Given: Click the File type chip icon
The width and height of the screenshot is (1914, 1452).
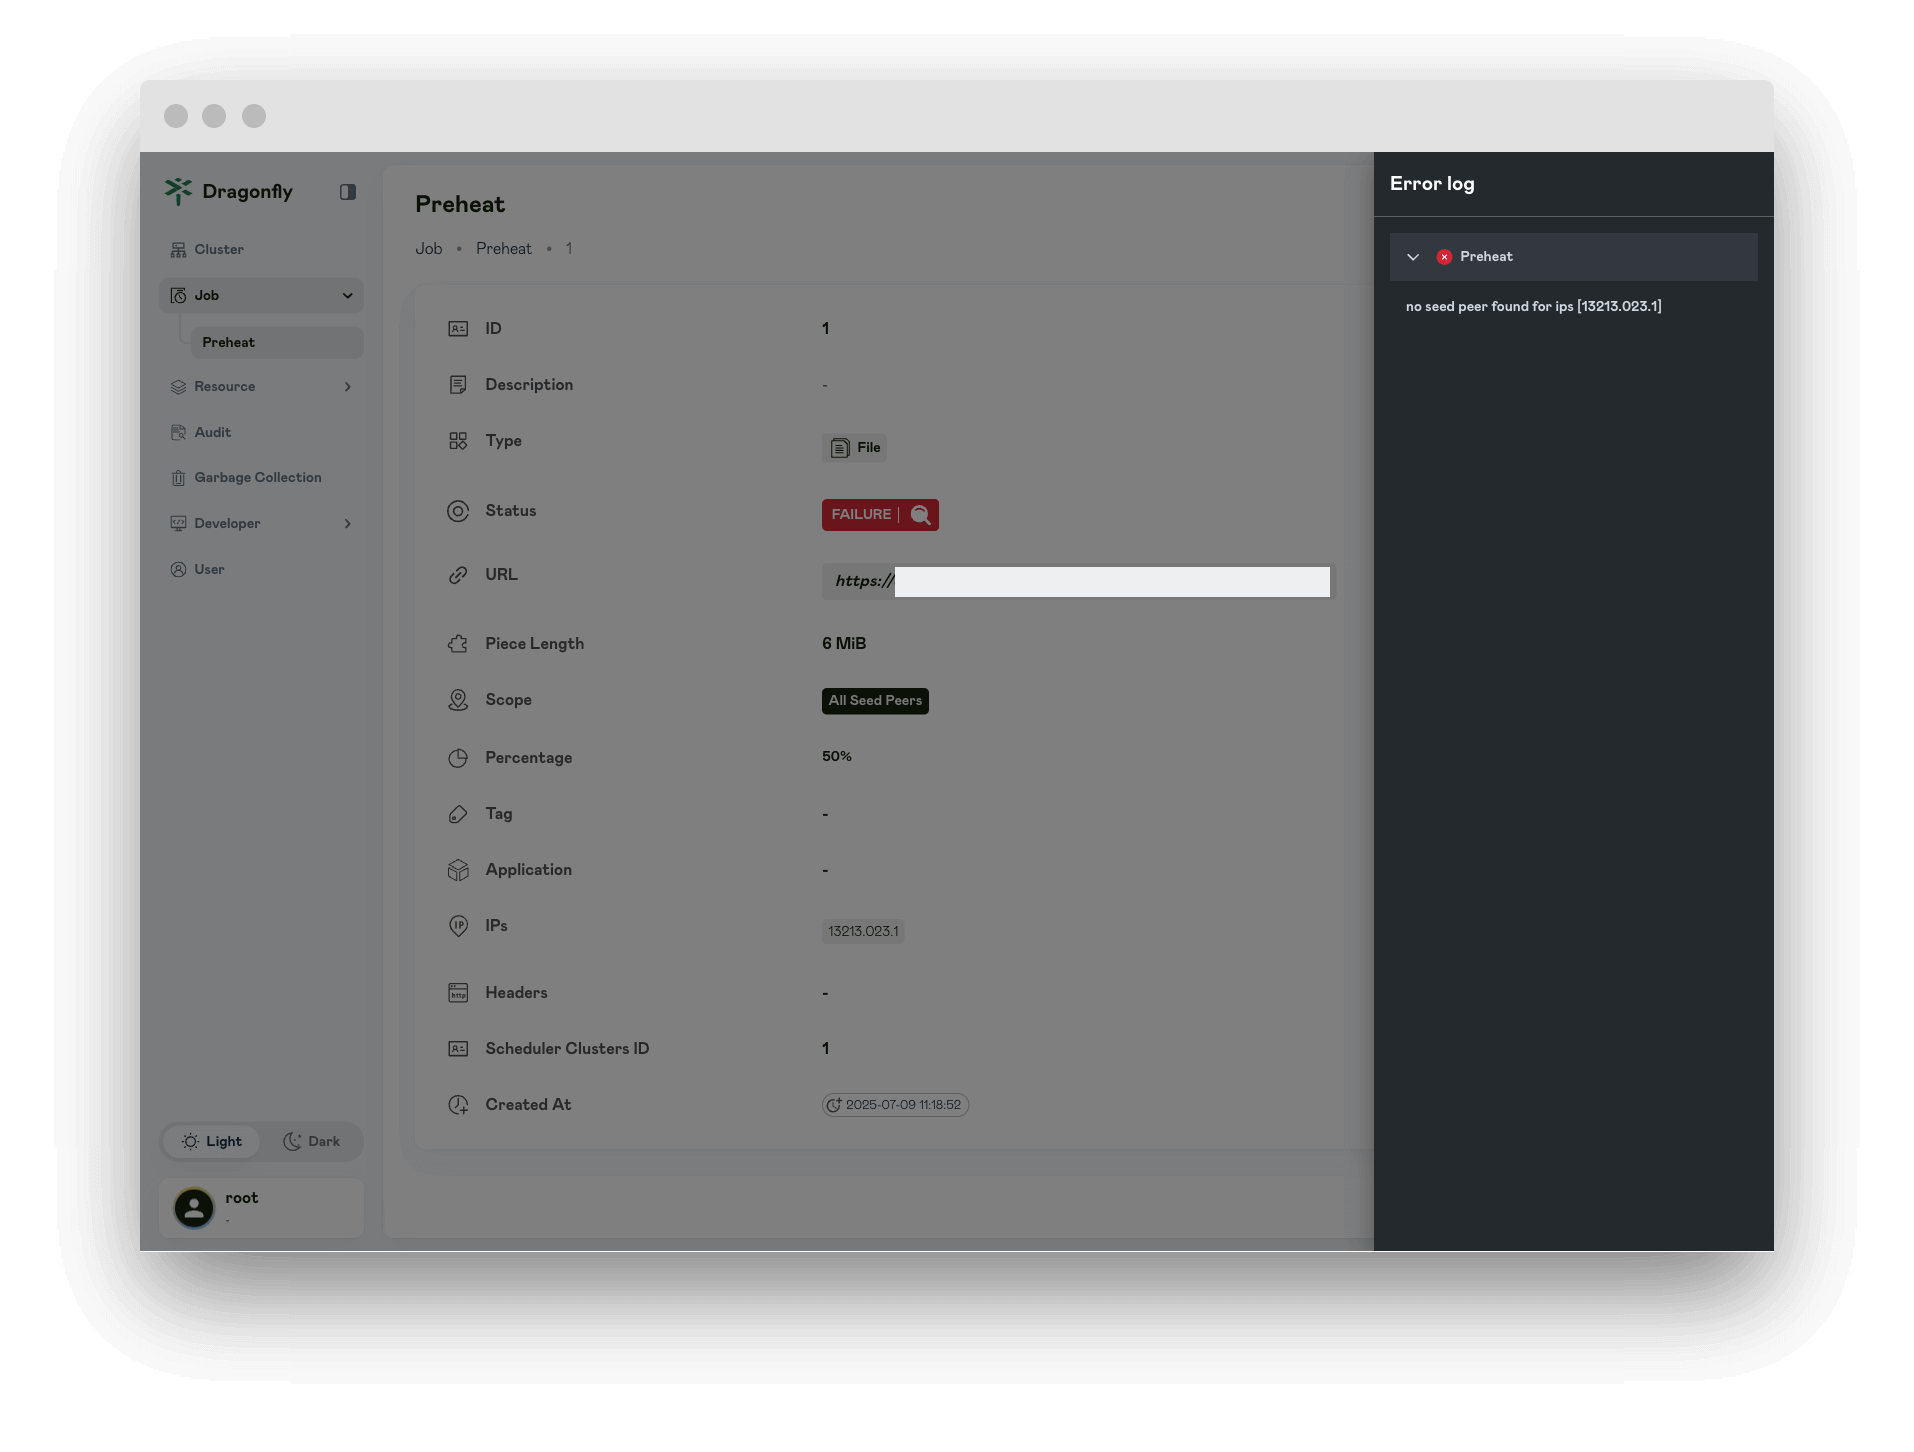Looking at the screenshot, I should coord(840,448).
